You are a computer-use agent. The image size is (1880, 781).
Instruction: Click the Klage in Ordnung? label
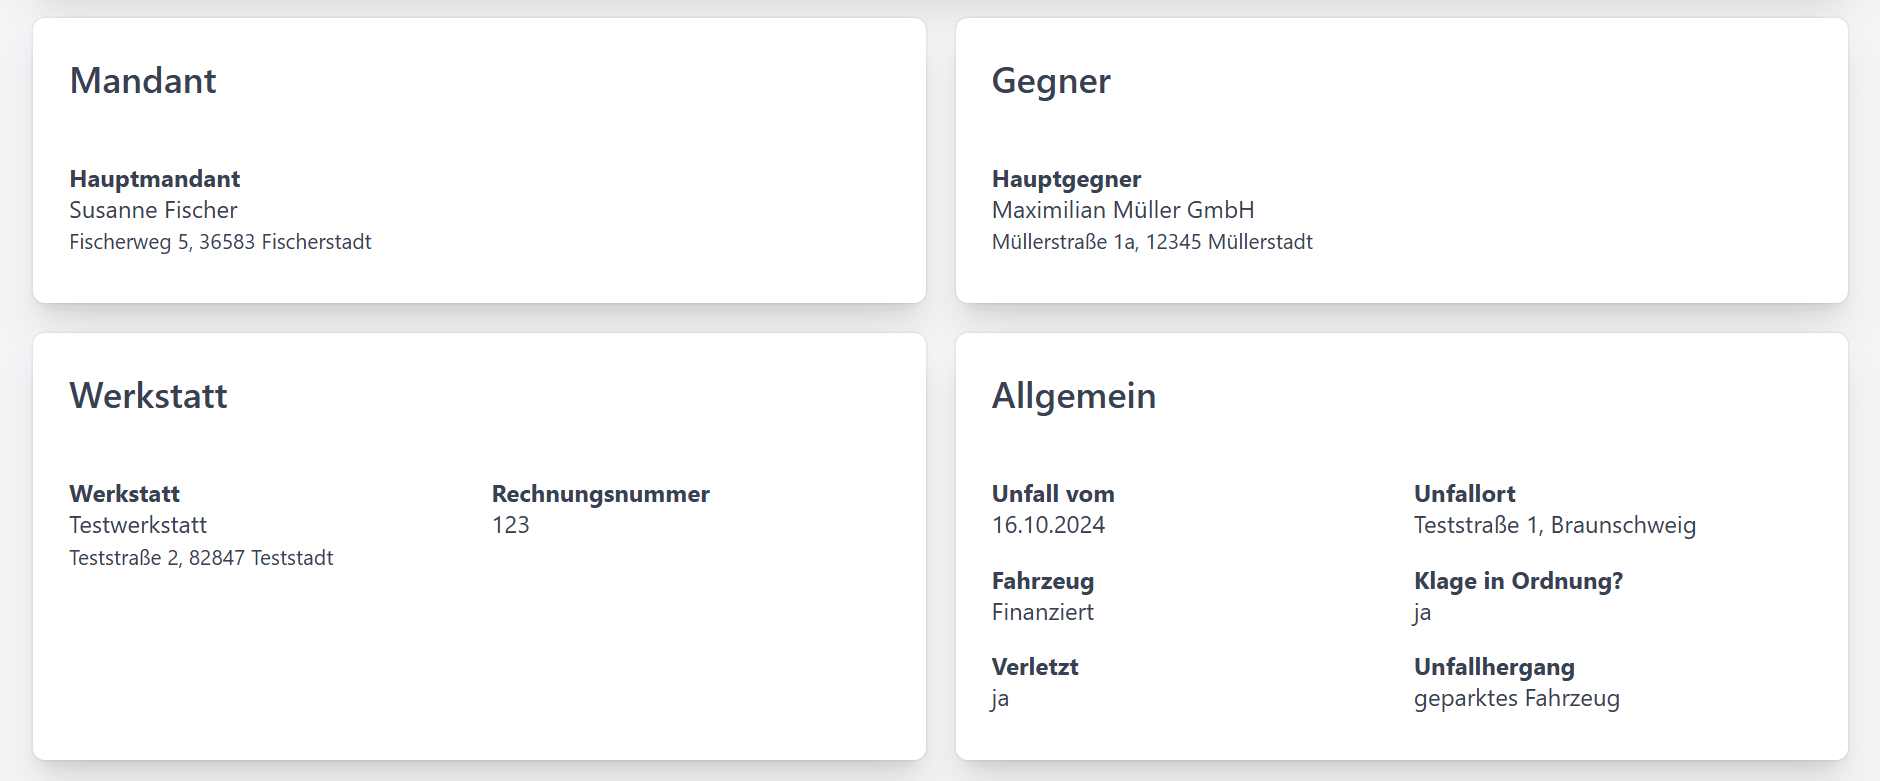pyautogui.click(x=1517, y=581)
